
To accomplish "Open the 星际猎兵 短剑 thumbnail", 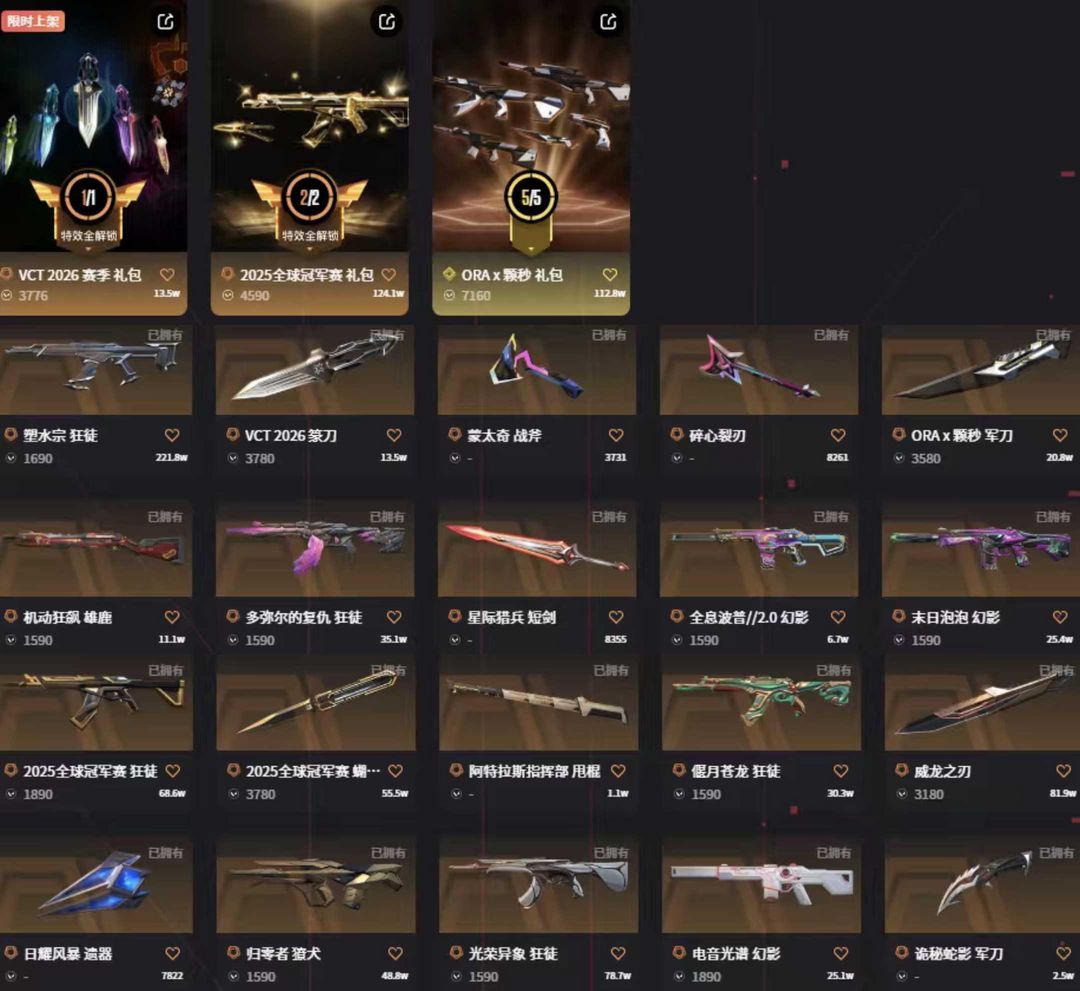I will point(537,548).
